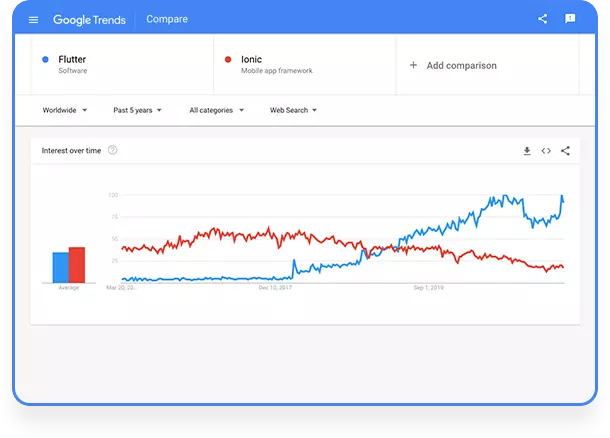The image size is (610, 438).
Task: Open the Web Search type dropdown
Action: coord(293,110)
